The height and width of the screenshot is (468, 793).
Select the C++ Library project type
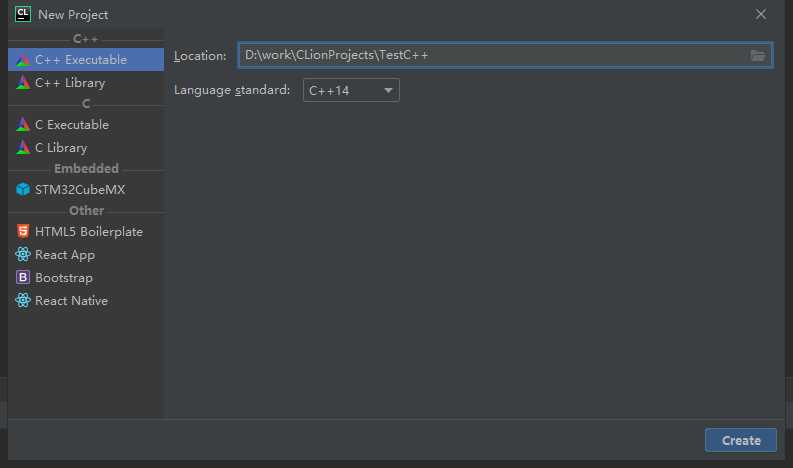tap(86, 82)
